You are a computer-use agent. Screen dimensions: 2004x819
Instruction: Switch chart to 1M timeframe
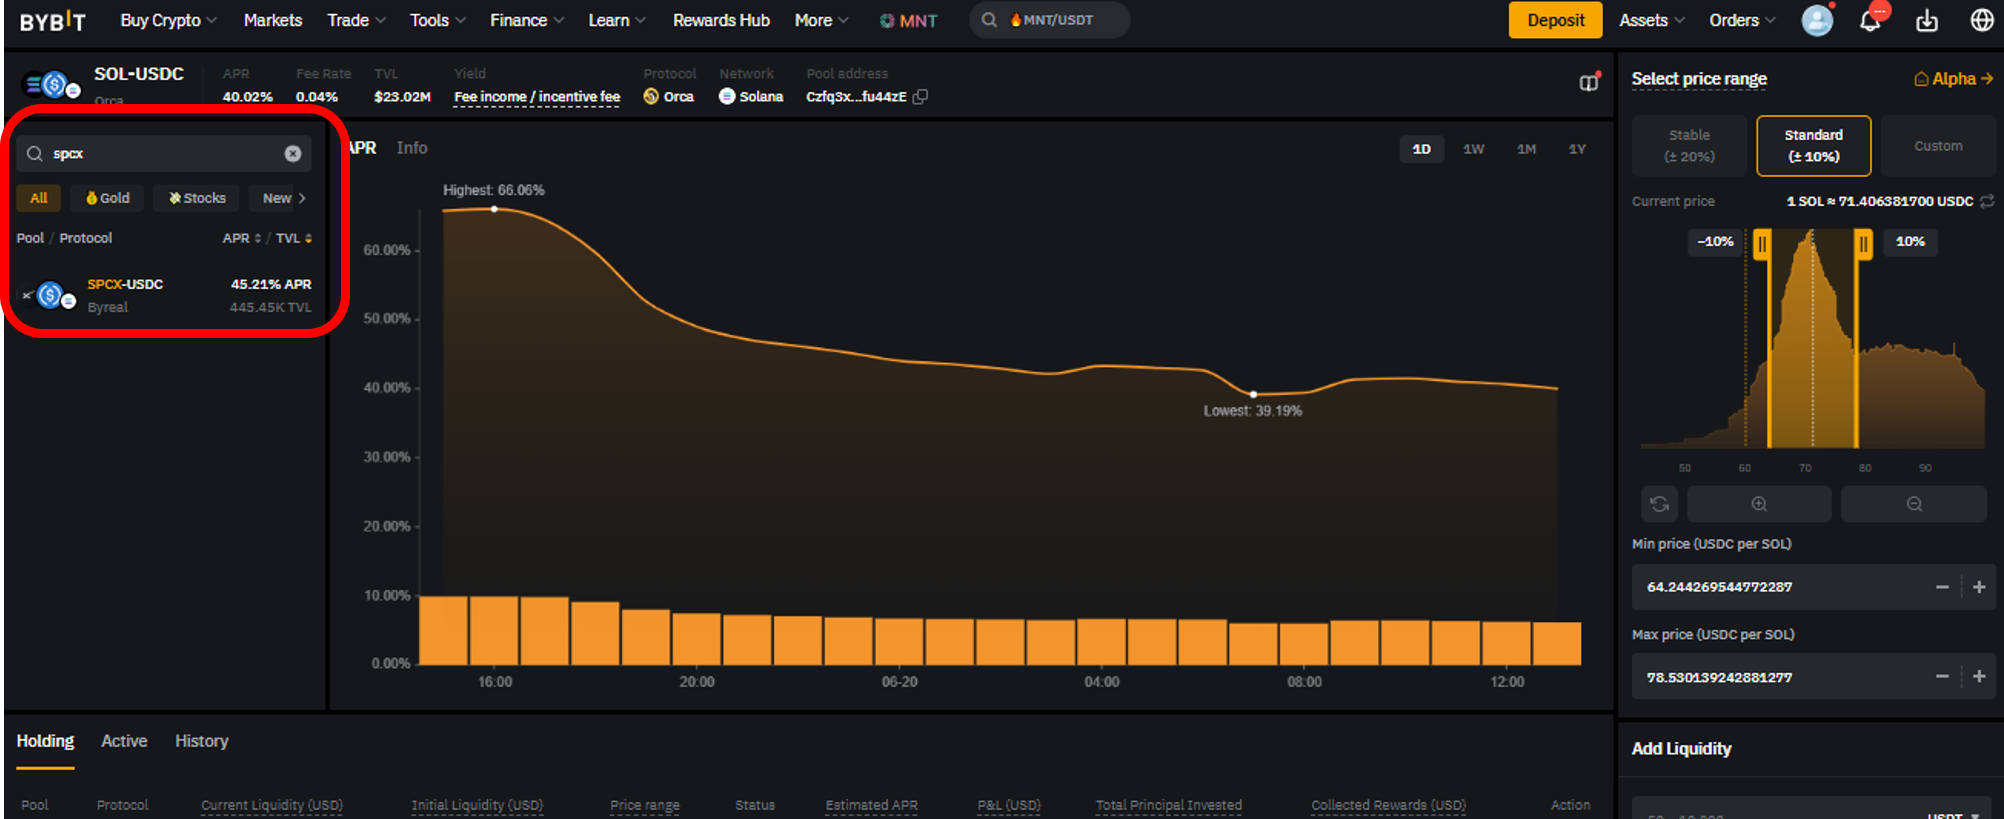(1526, 149)
